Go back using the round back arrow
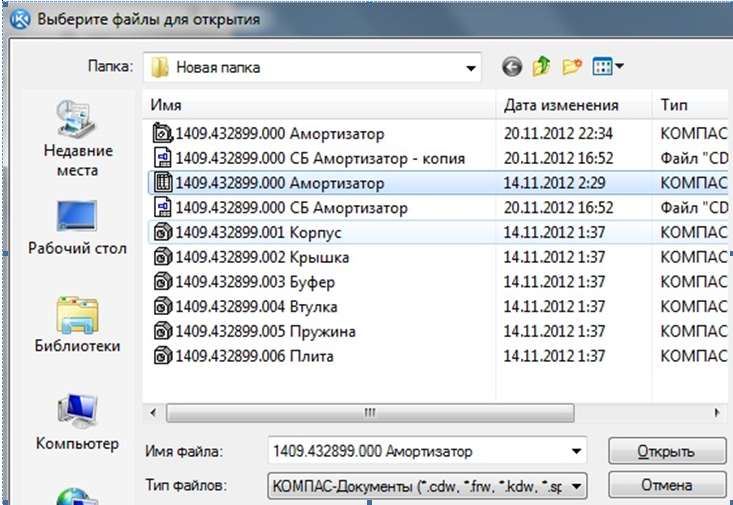 (x=512, y=67)
